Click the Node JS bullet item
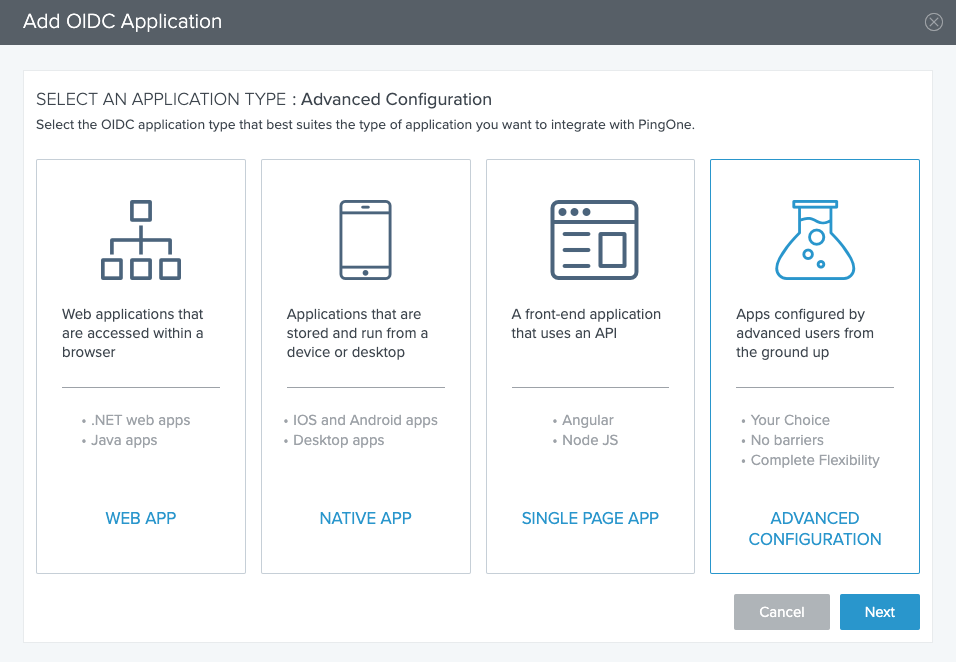The image size is (956, 662). point(590,440)
